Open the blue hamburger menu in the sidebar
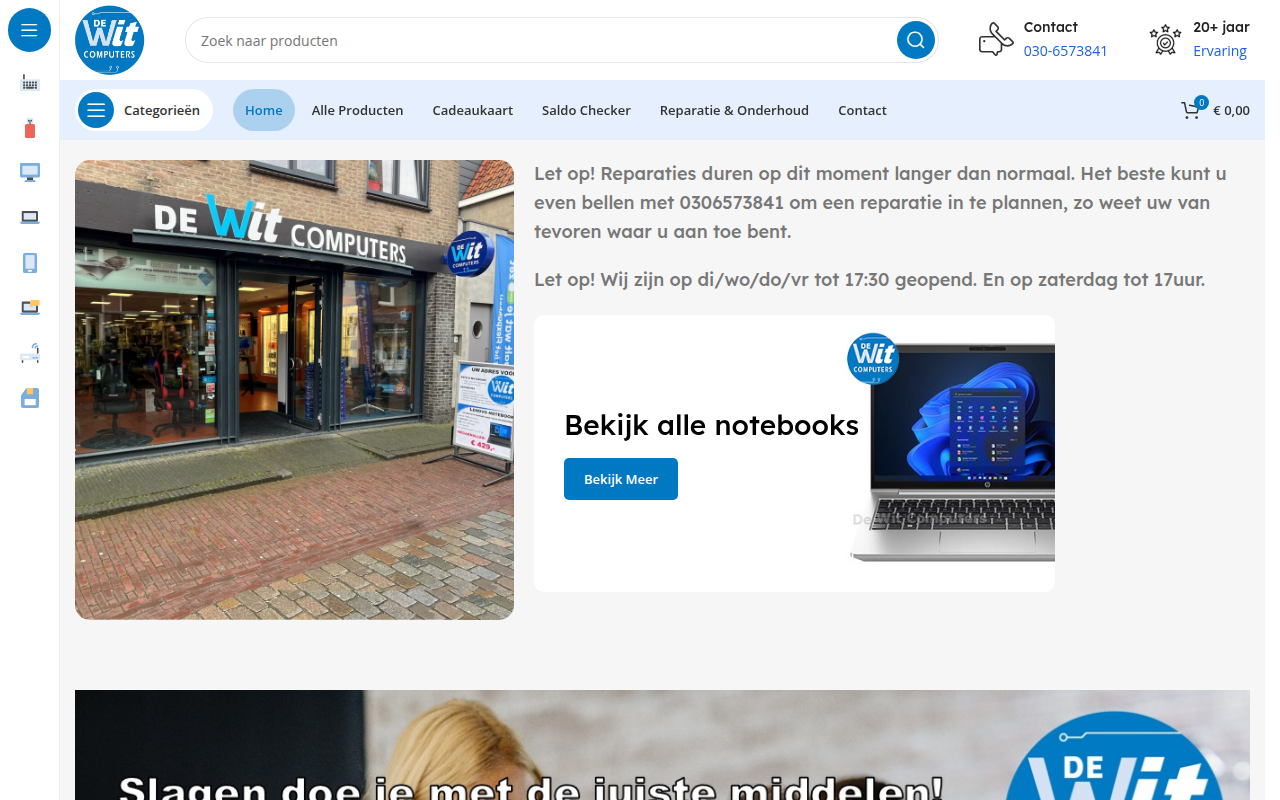Viewport: 1280px width, 800px height. [x=29, y=30]
